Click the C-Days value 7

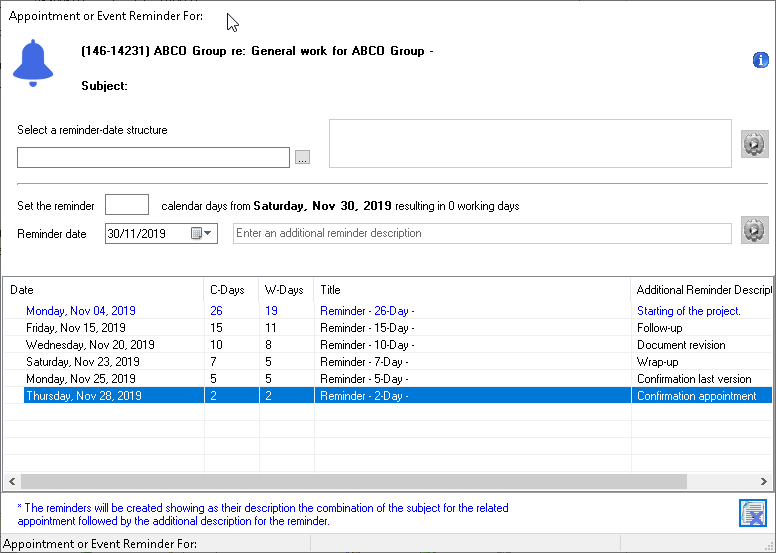[213, 361]
